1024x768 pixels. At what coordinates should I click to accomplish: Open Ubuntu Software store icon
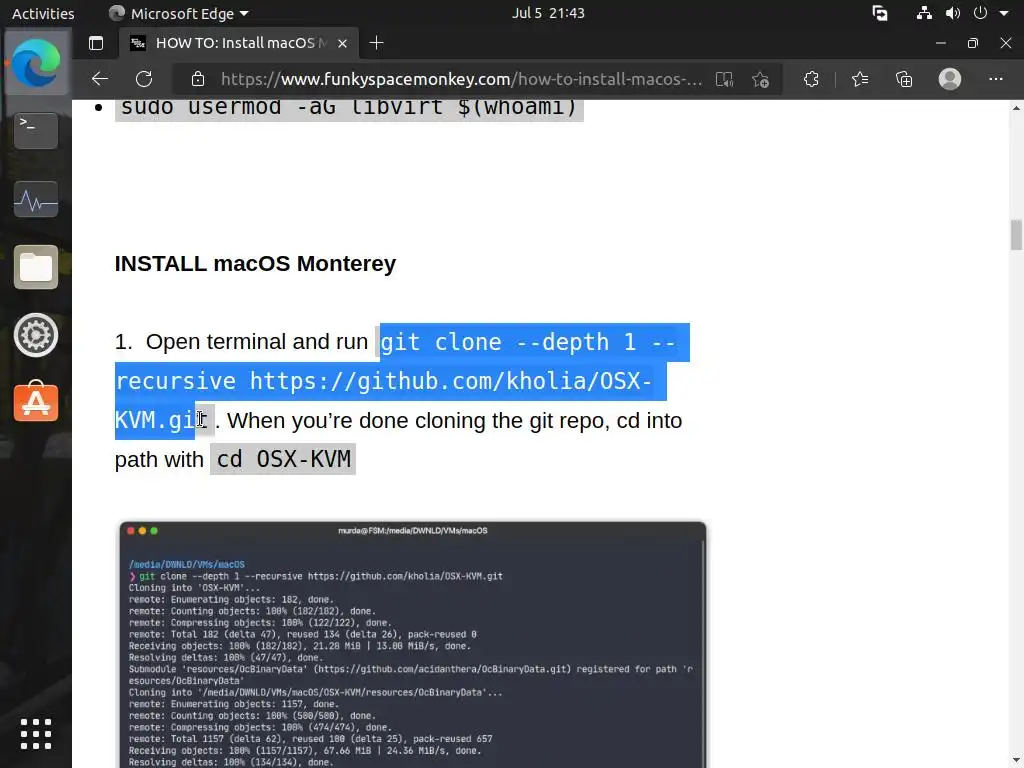coord(36,402)
